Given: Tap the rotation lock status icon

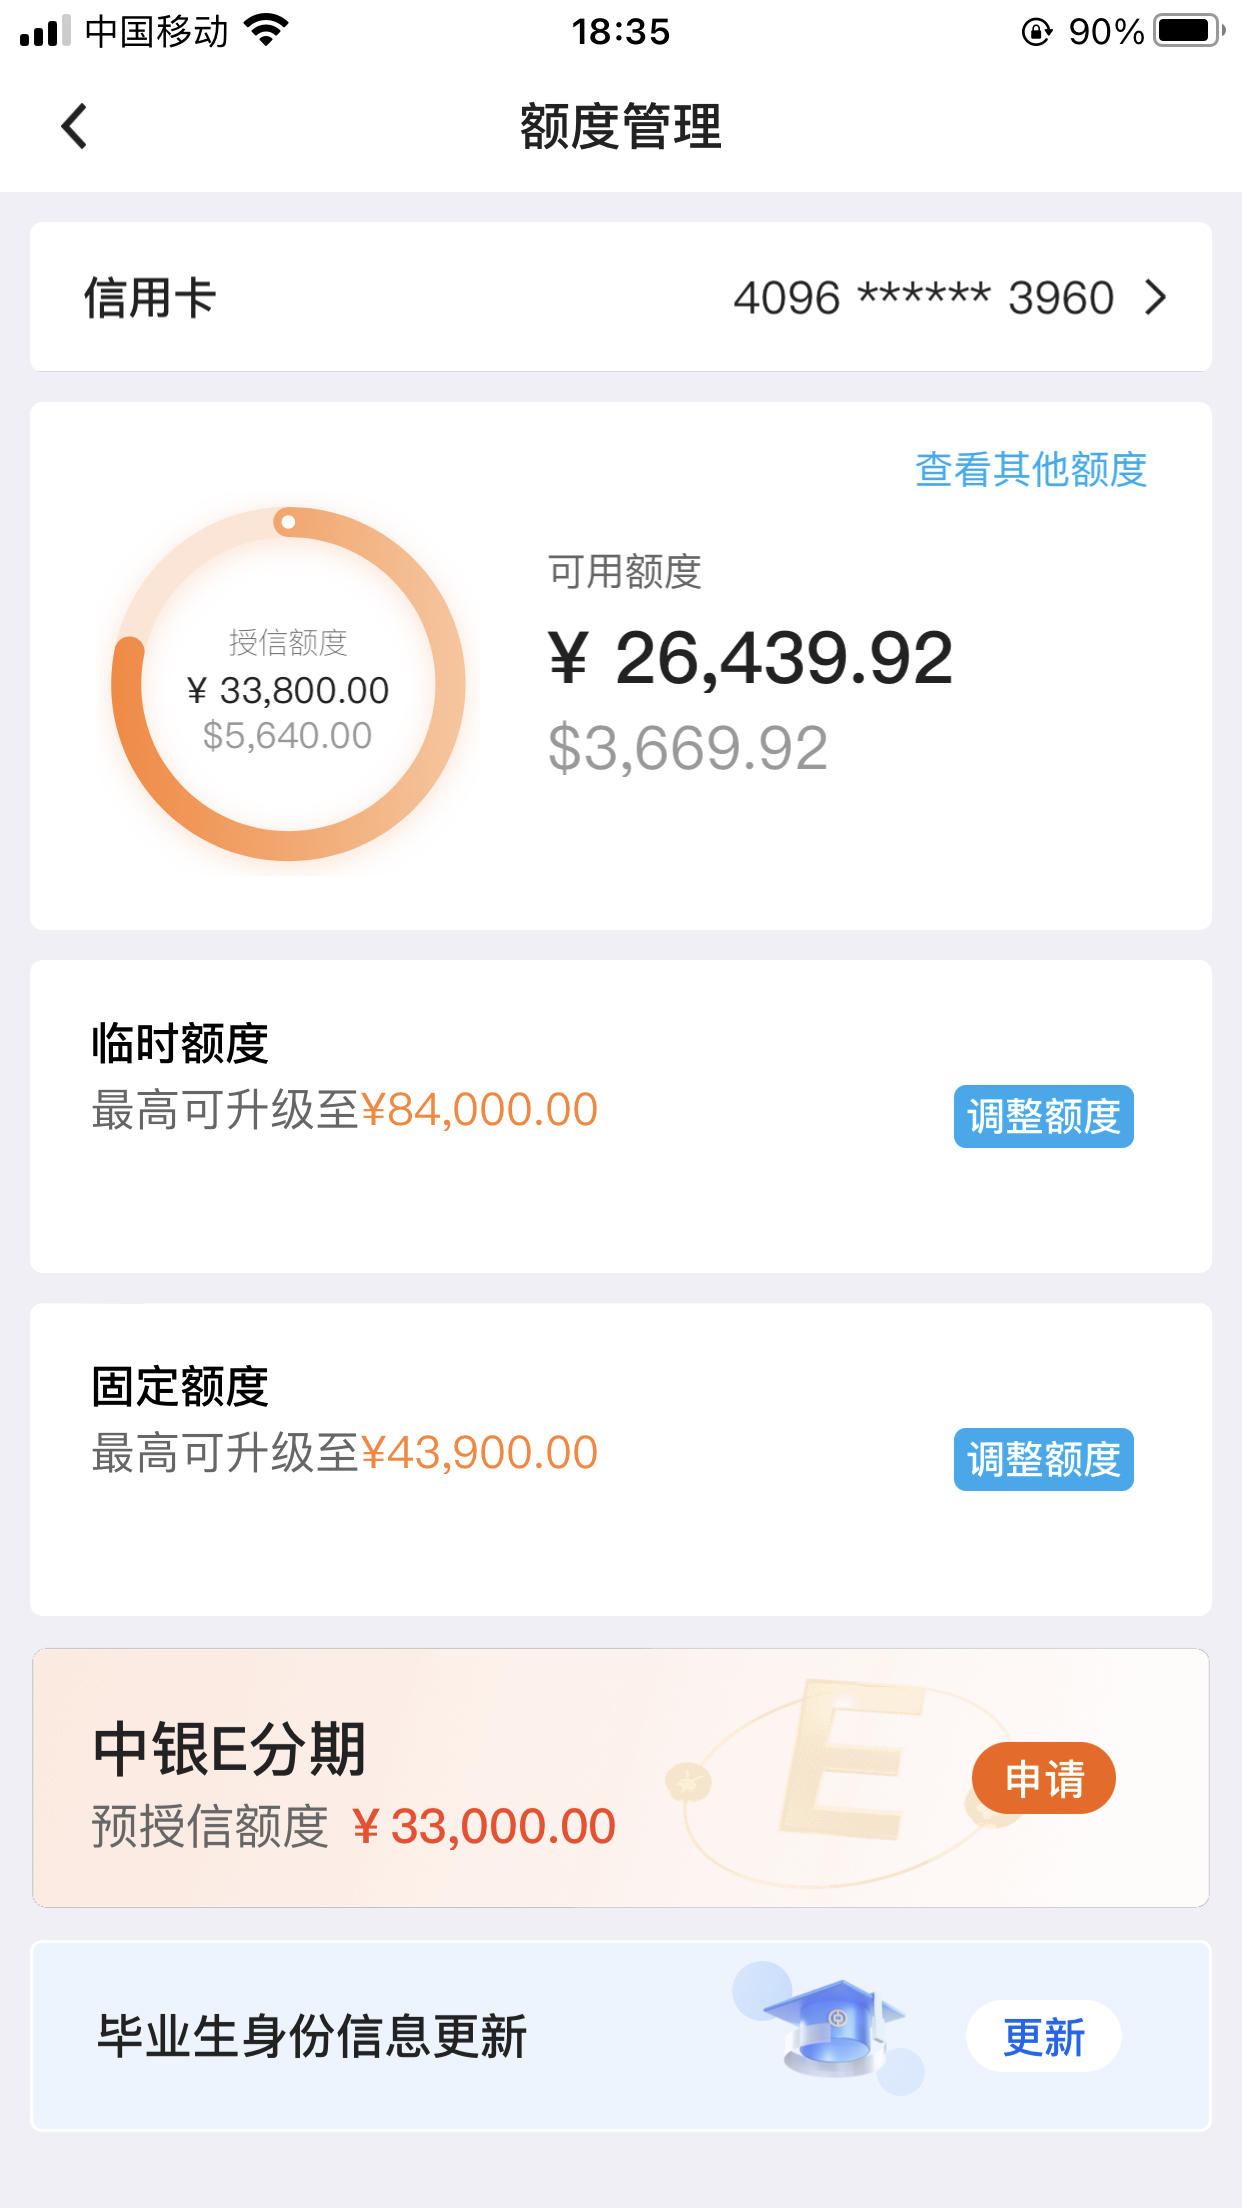Looking at the screenshot, I should [x=1037, y=32].
